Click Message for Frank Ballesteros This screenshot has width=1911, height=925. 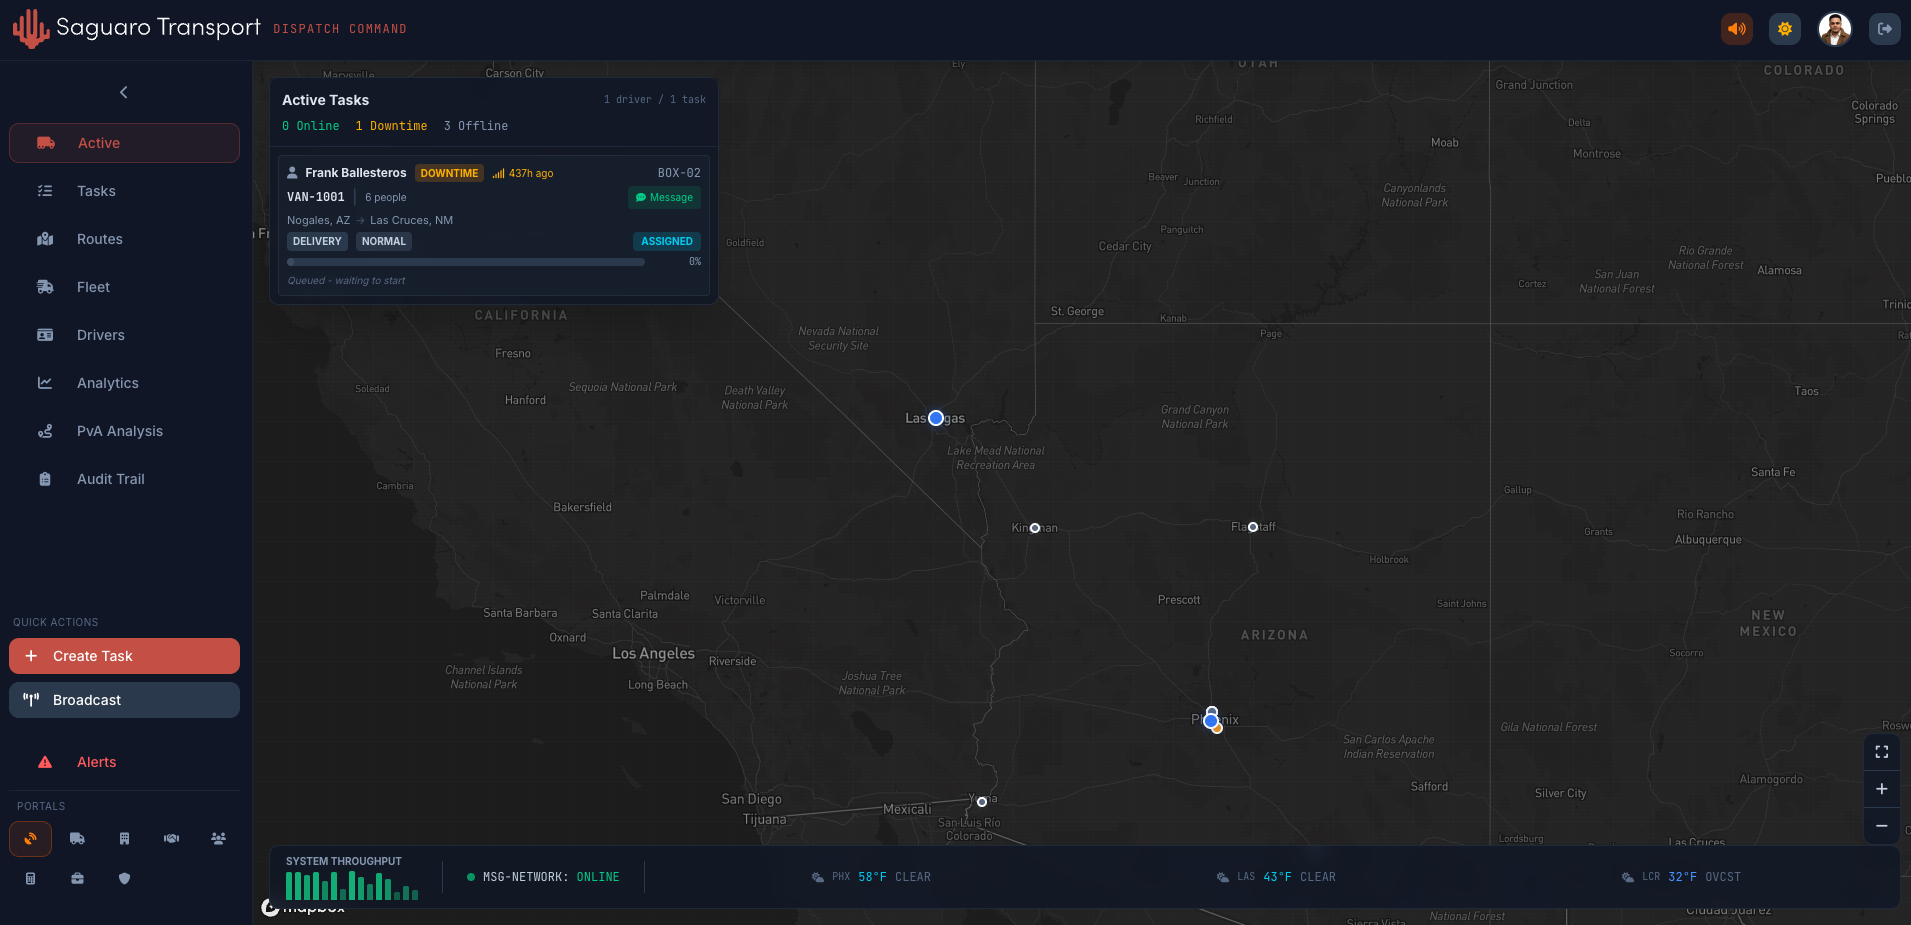click(664, 198)
